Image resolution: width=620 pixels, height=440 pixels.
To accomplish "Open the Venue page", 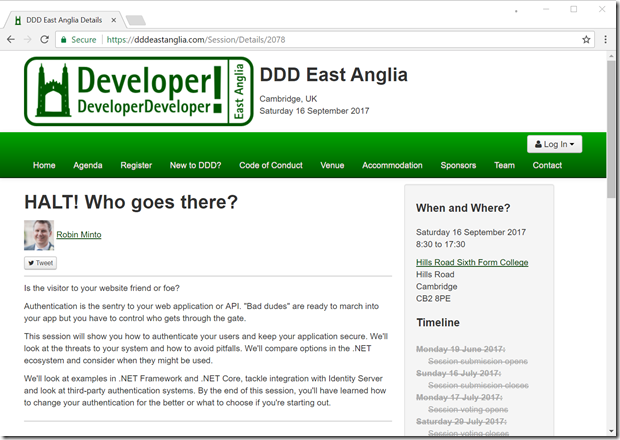I will pyautogui.click(x=332, y=165).
